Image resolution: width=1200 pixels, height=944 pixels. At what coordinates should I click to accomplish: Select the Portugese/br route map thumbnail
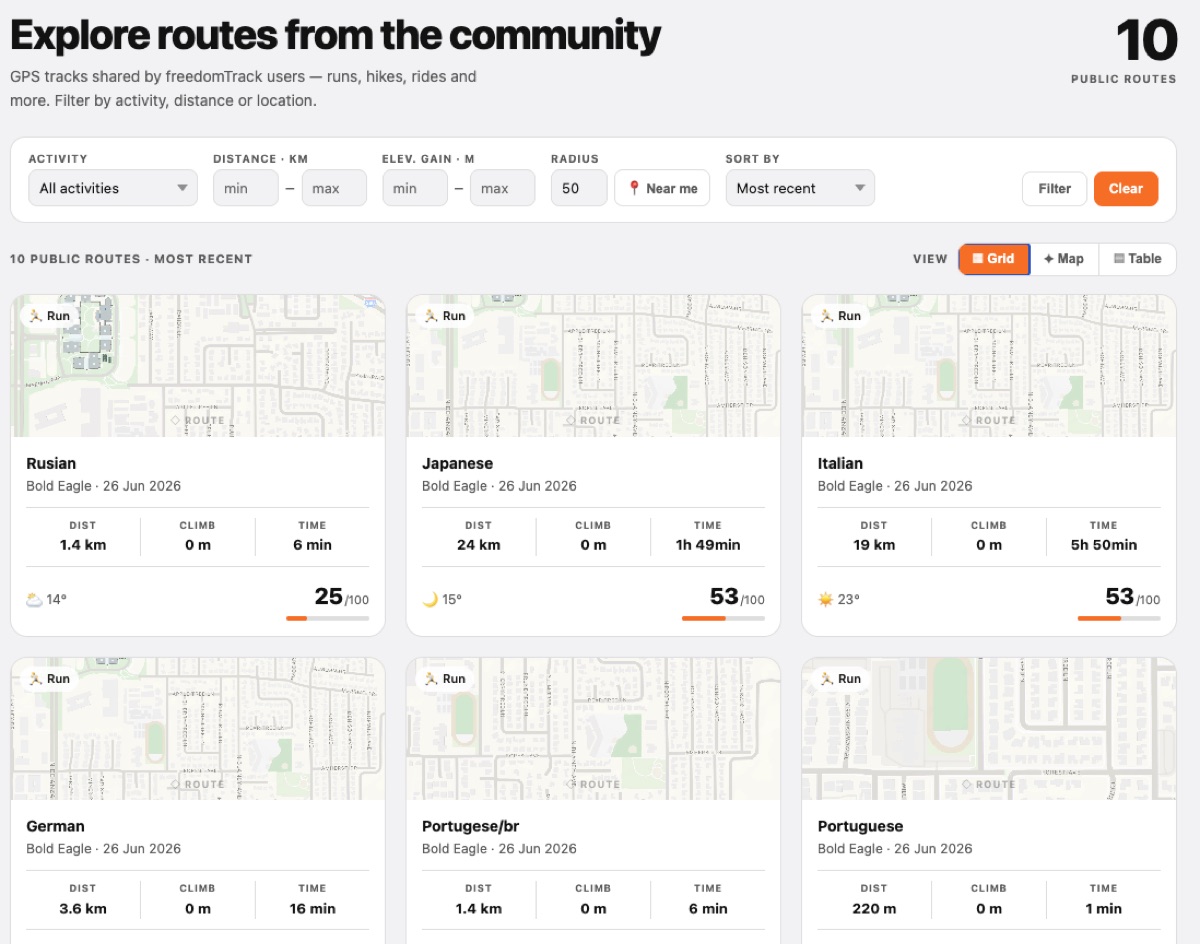pos(593,729)
